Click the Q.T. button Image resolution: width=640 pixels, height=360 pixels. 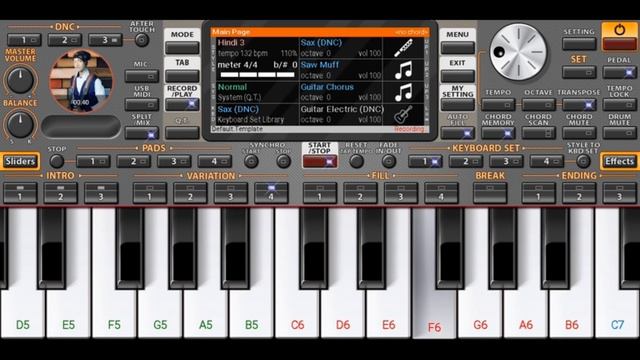182,133
